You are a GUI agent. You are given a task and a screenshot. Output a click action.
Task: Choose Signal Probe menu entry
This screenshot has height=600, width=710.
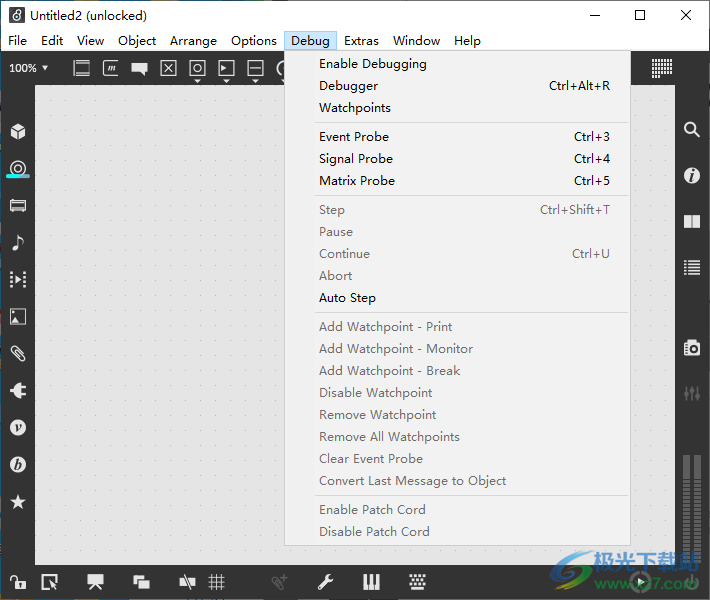(x=355, y=159)
